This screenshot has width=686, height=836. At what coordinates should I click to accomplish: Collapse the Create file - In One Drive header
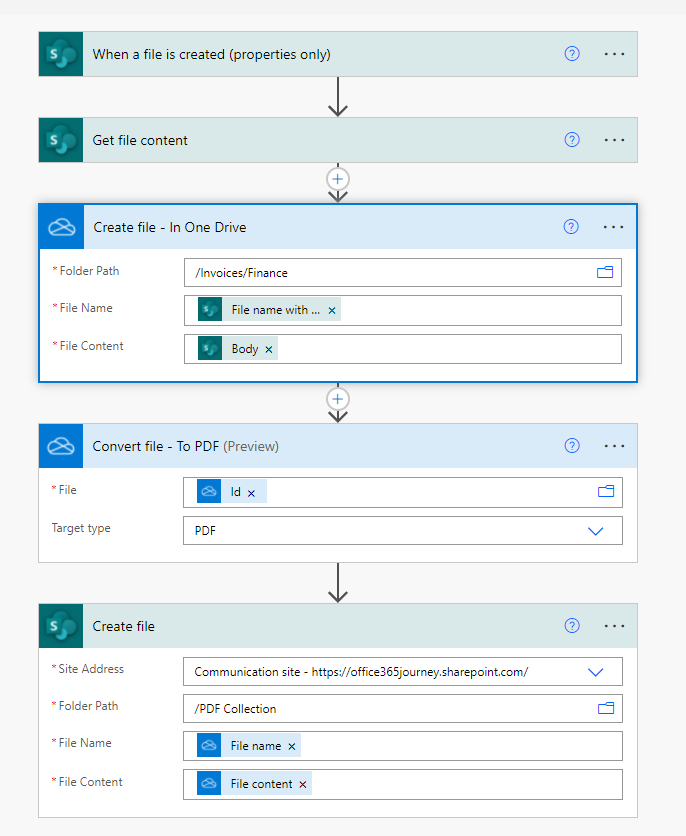(x=322, y=227)
